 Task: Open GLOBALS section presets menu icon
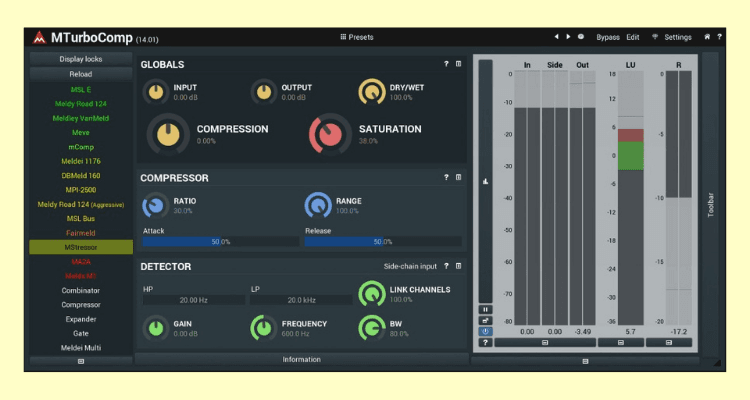coord(458,64)
